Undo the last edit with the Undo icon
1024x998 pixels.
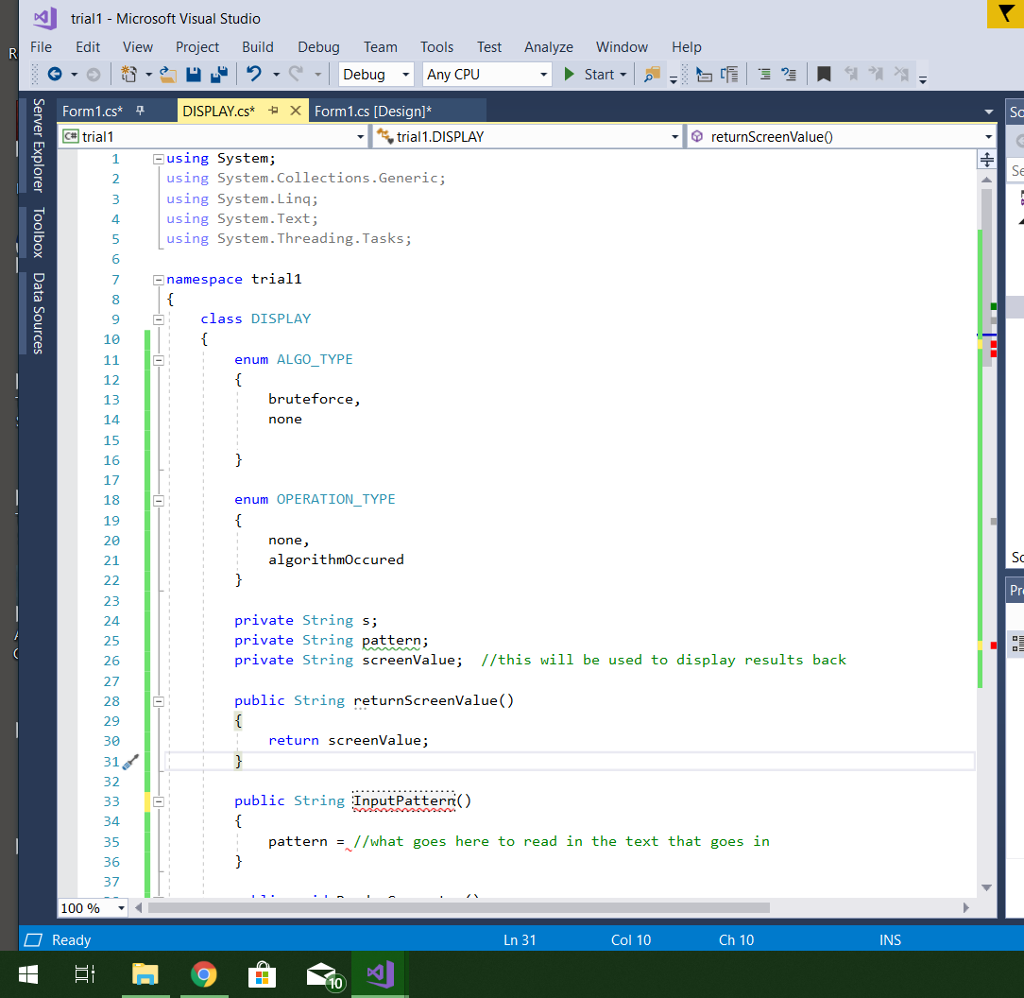click(256, 74)
